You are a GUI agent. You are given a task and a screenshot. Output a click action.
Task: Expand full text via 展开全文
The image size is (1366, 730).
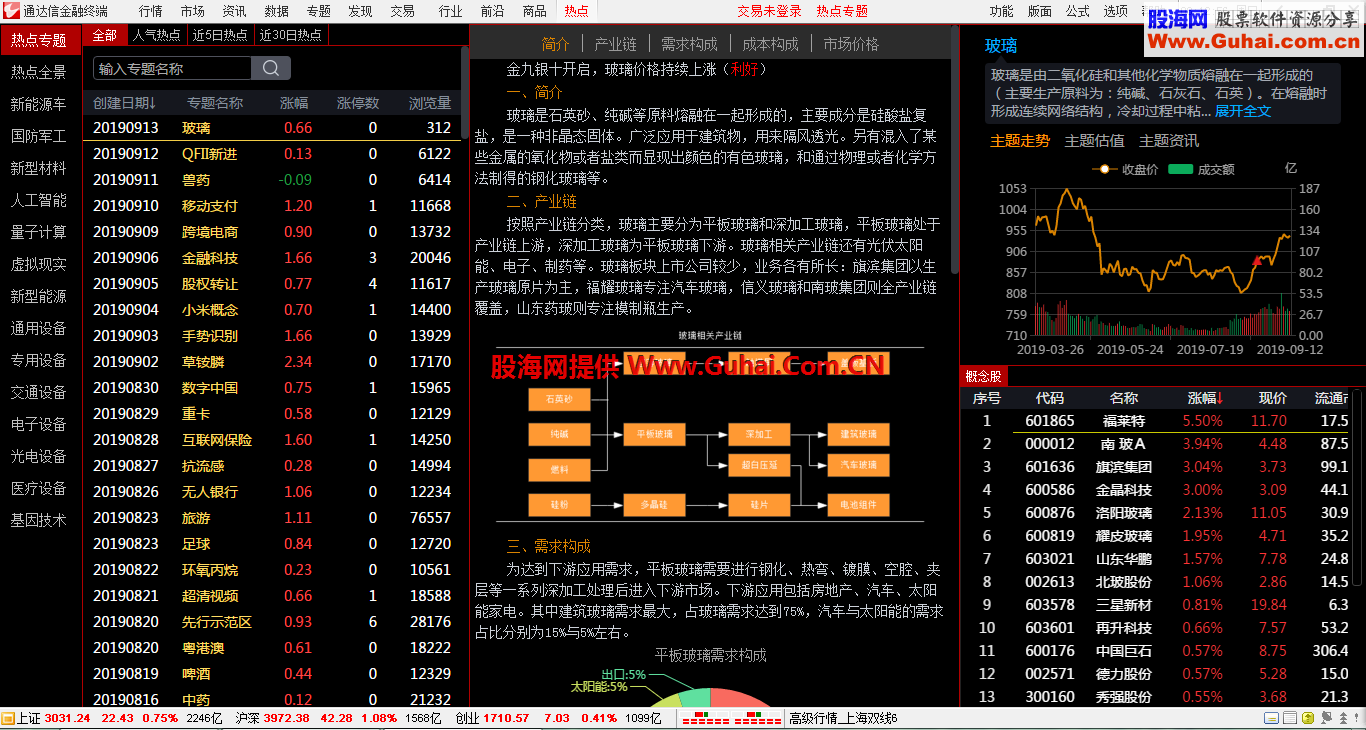click(x=1243, y=111)
